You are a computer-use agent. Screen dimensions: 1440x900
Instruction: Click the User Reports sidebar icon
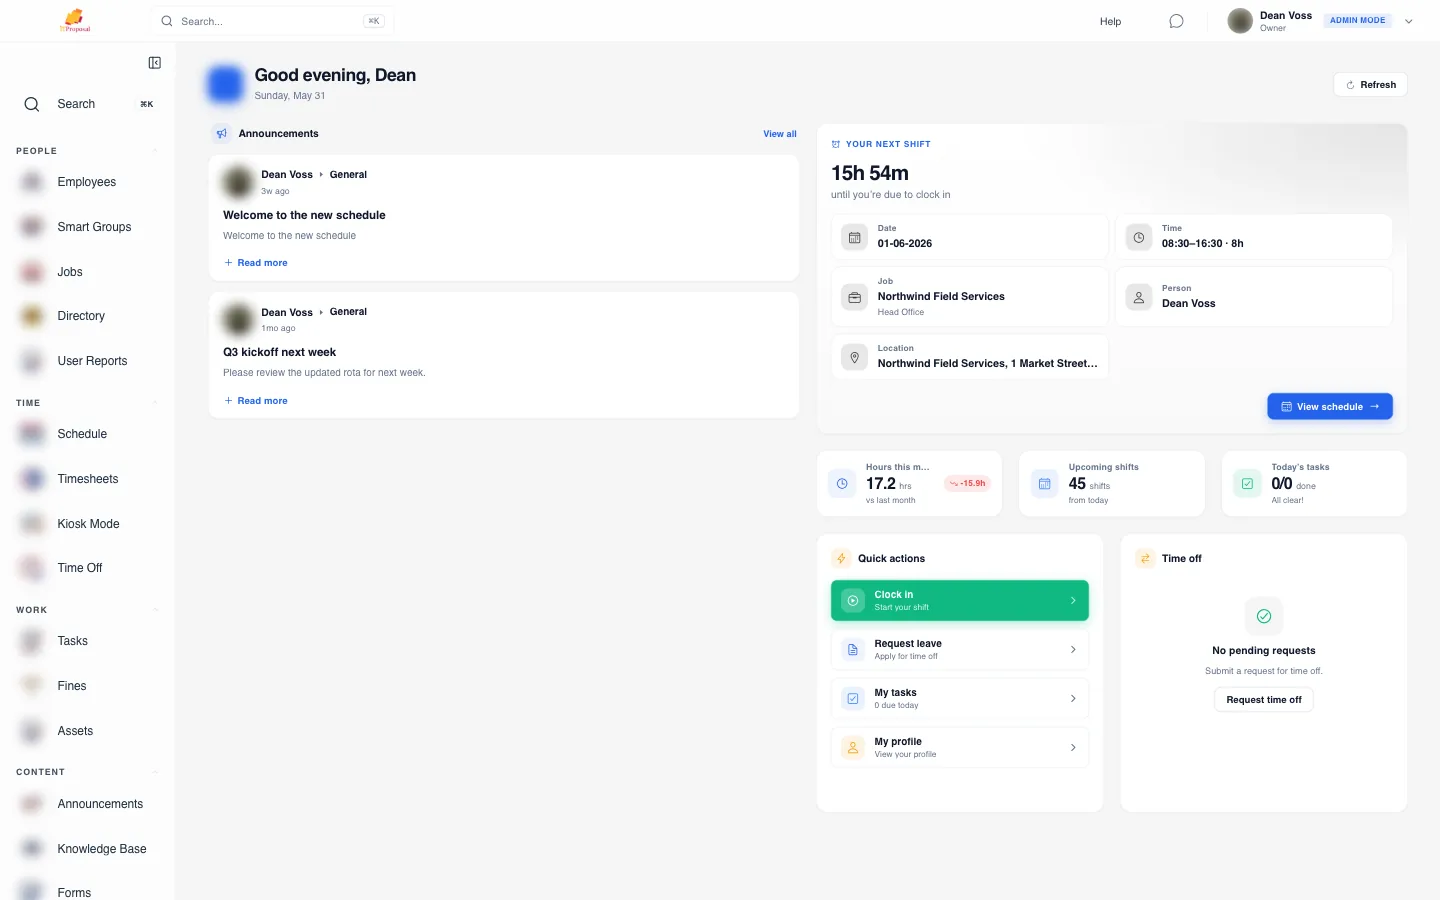click(x=32, y=361)
